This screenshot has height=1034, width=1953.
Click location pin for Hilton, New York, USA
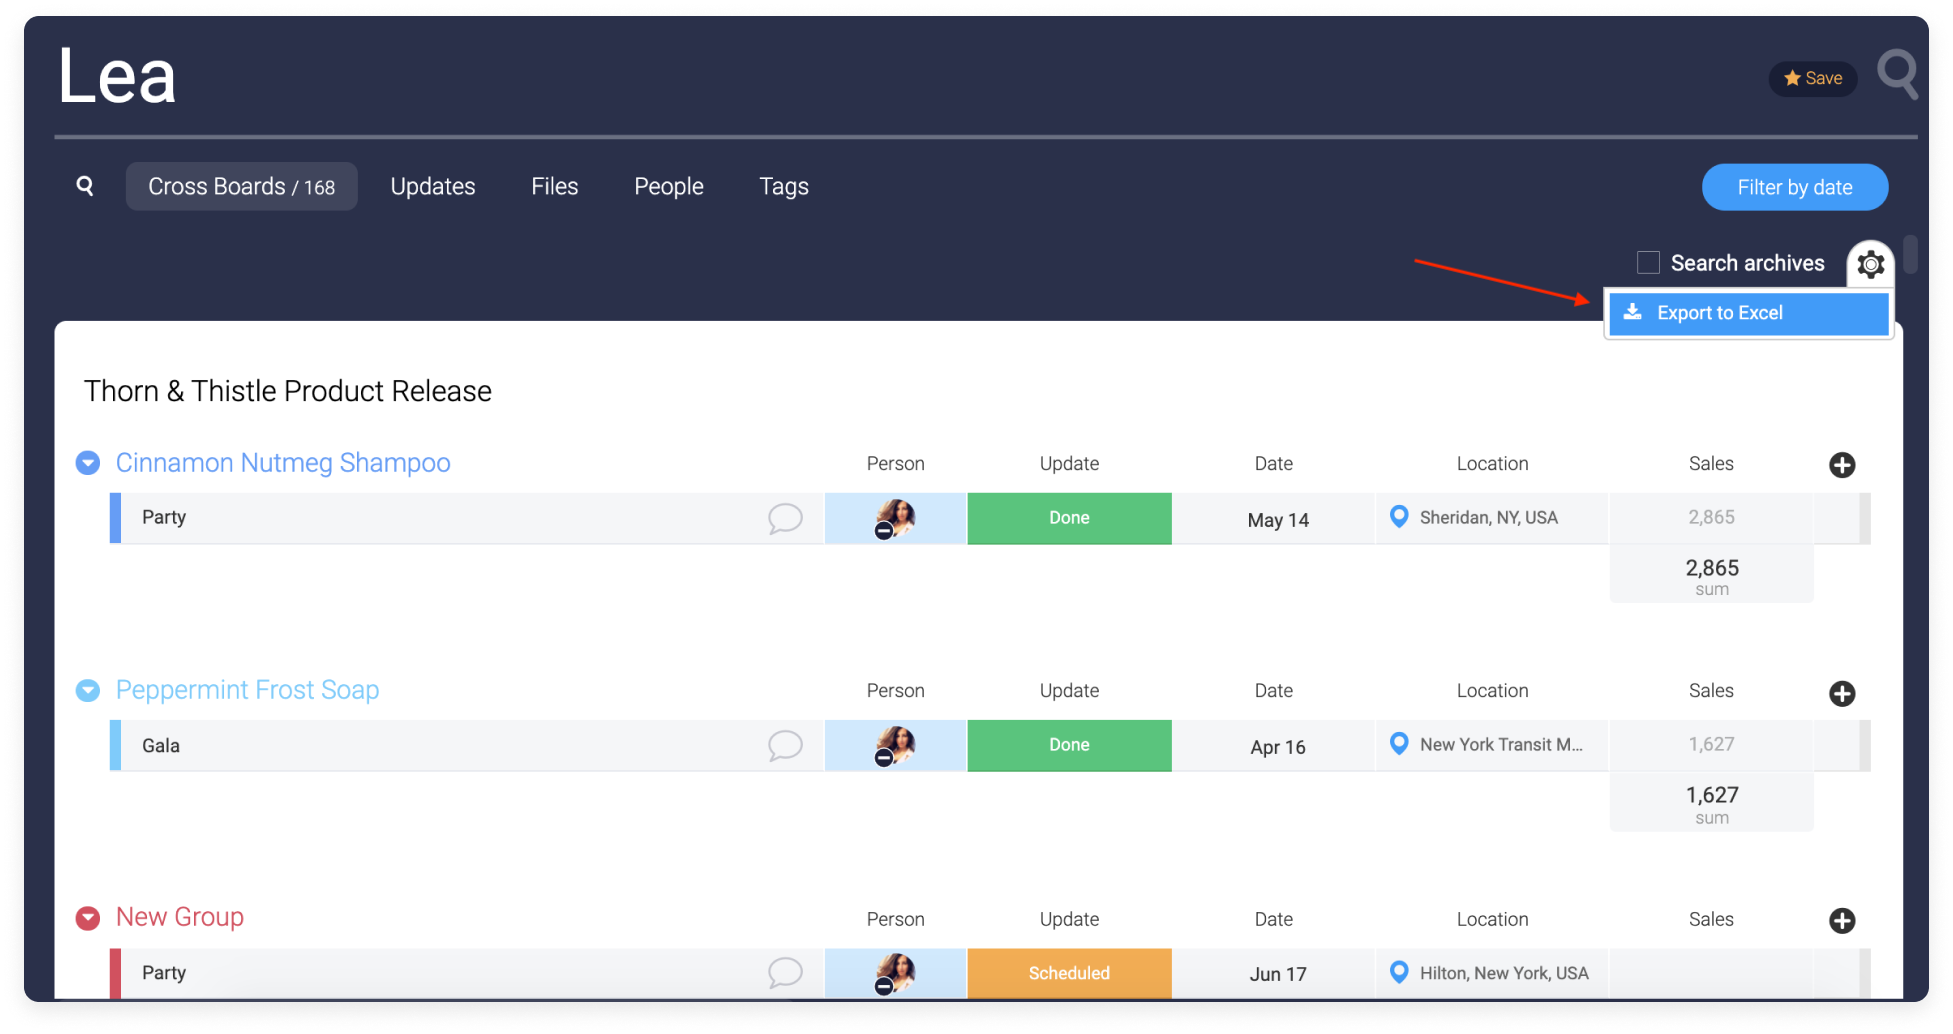point(1399,972)
